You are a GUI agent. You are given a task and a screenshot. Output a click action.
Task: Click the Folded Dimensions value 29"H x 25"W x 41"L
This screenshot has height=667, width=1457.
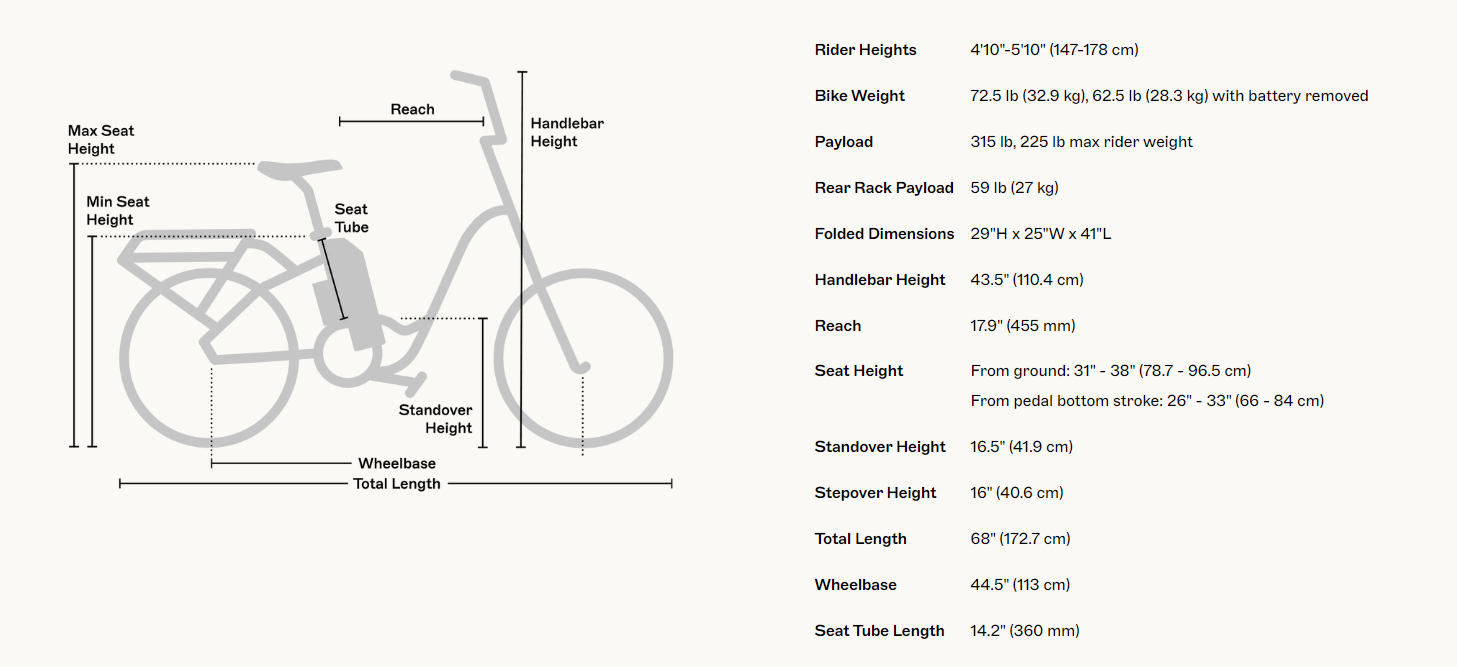(1041, 234)
